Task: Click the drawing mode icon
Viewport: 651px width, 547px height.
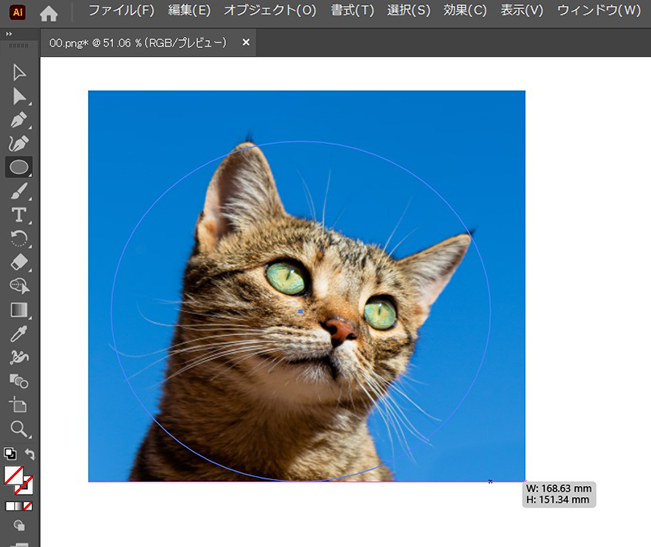Action: click(x=19, y=526)
